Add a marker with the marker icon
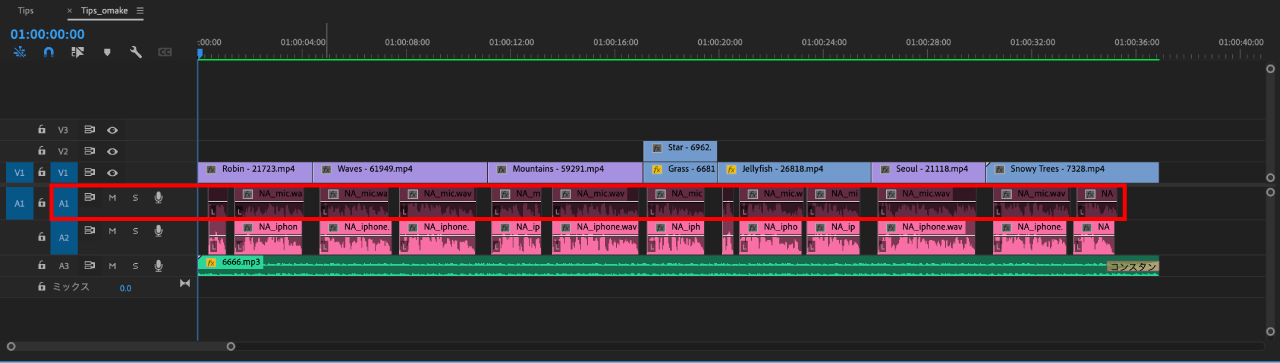This screenshot has width=1280, height=363. click(107, 52)
